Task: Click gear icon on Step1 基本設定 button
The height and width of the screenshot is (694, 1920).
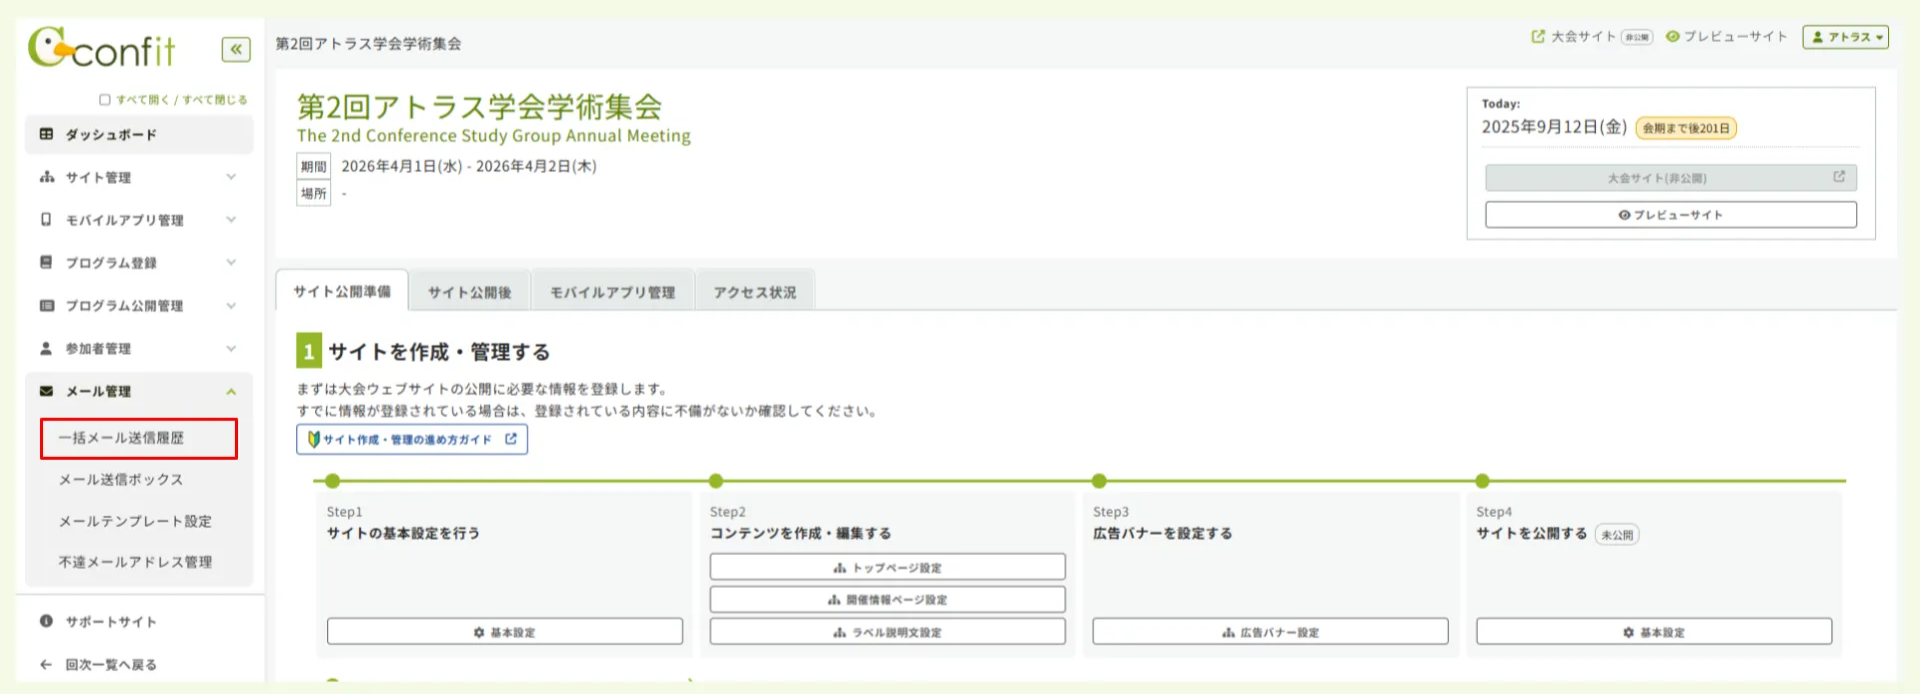Action: [x=479, y=632]
